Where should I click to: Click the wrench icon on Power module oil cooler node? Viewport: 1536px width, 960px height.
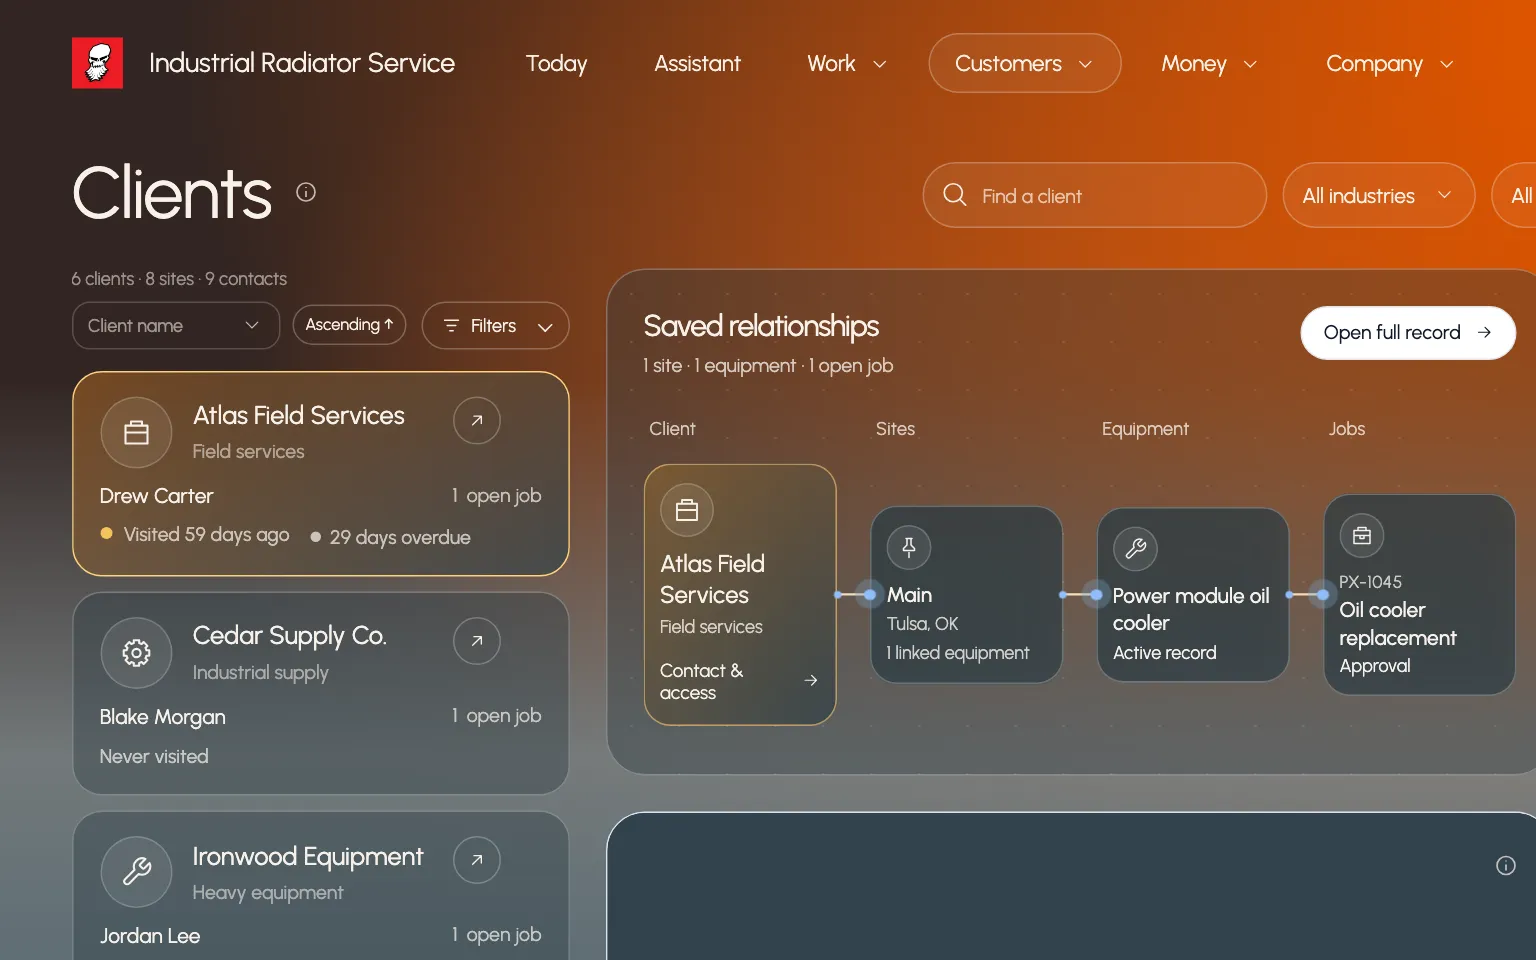click(x=1135, y=548)
